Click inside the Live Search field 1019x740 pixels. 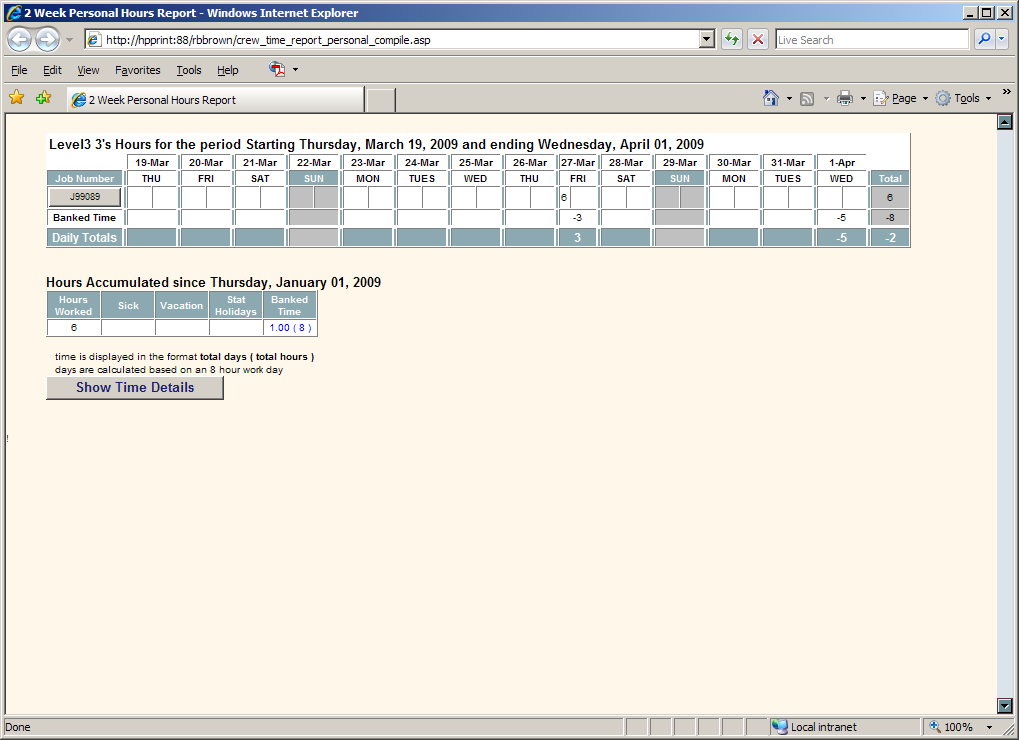870,40
